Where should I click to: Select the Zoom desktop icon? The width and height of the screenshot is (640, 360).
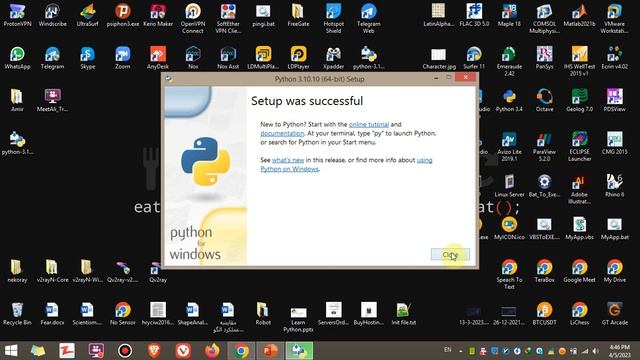pos(122,58)
